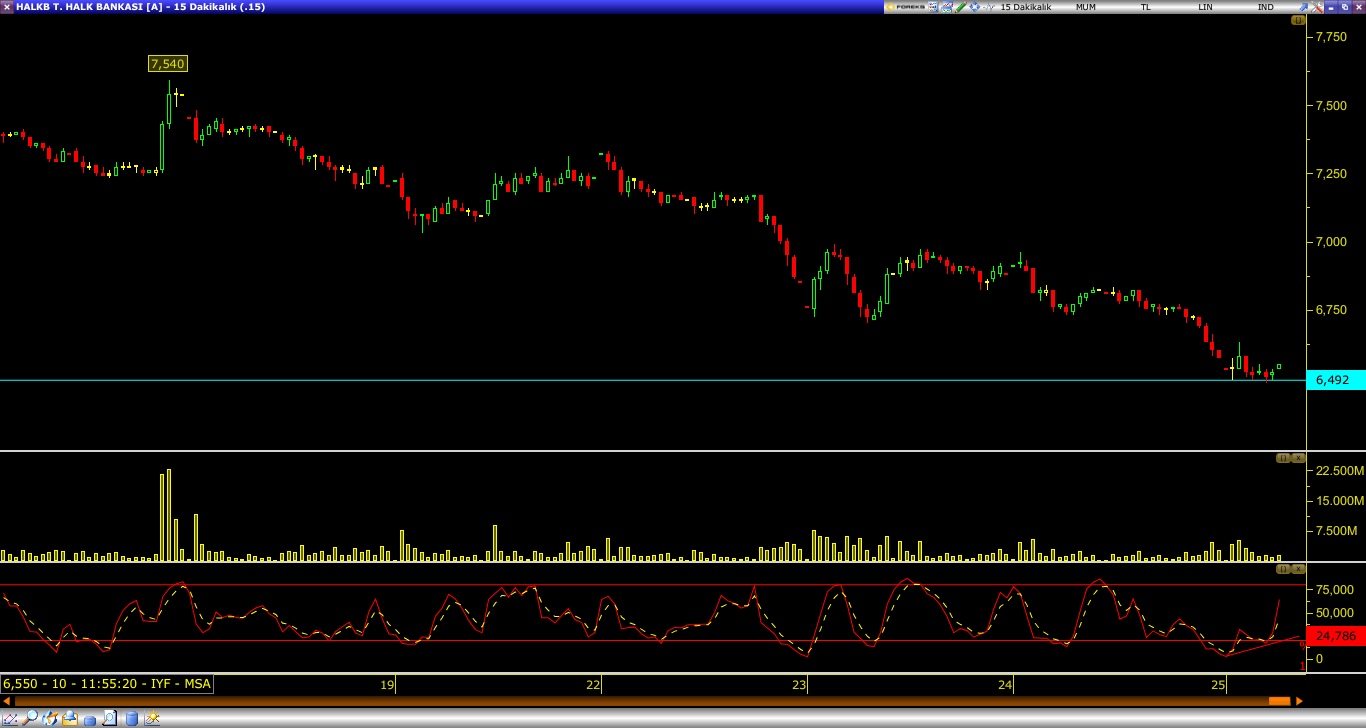
Task: Open the wrench and screwdriver settings icon
Action: (x=1317, y=7)
